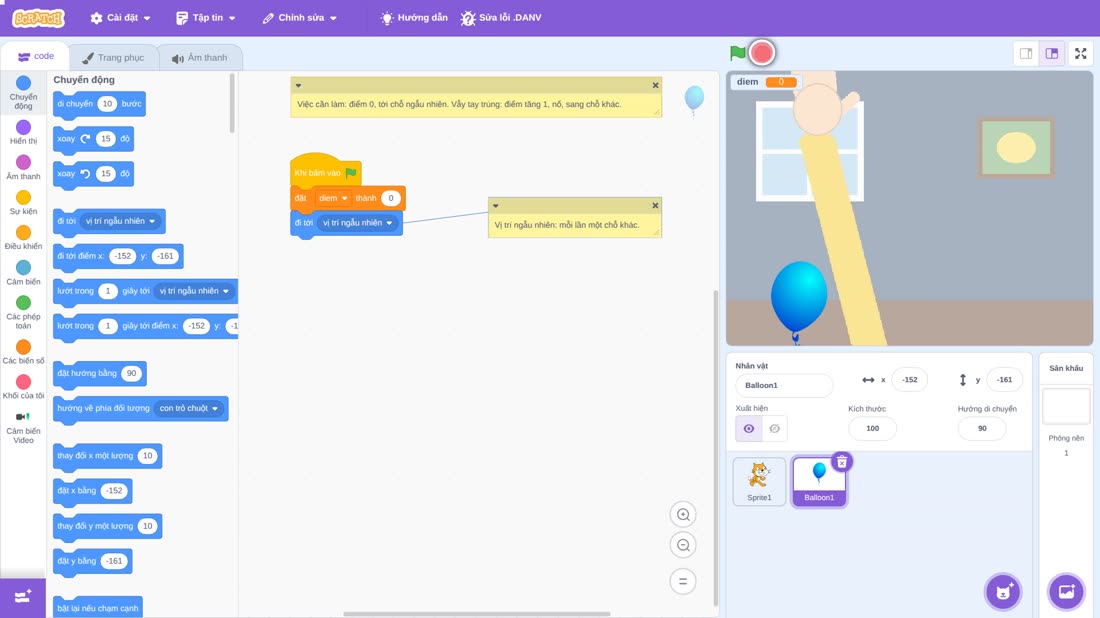The width and height of the screenshot is (1100, 618).
Task: Open the add extension button
Action: [22, 597]
